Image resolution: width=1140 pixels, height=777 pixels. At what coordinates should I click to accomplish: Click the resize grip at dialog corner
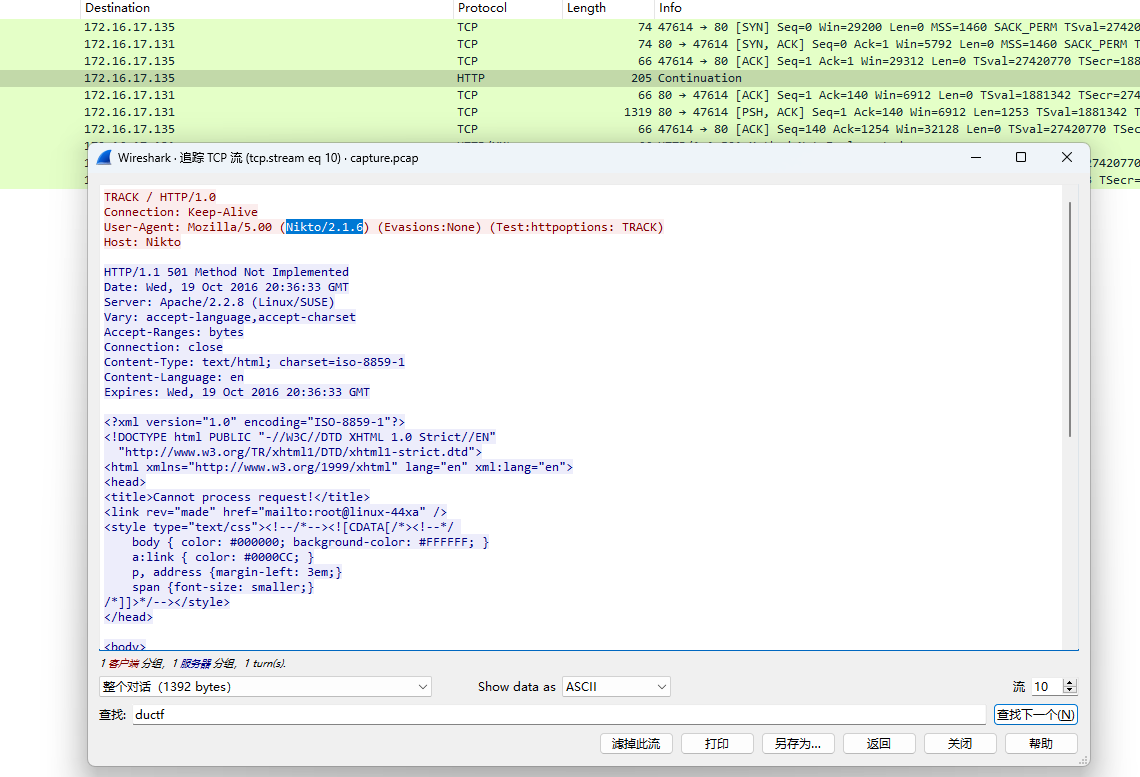click(1083, 760)
